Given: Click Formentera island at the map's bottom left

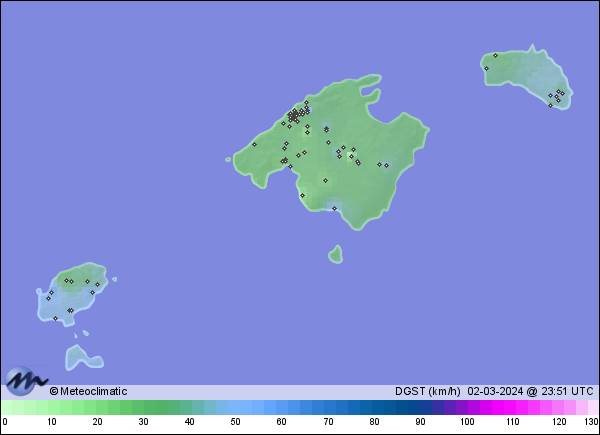Looking at the screenshot, I should tap(82, 358).
